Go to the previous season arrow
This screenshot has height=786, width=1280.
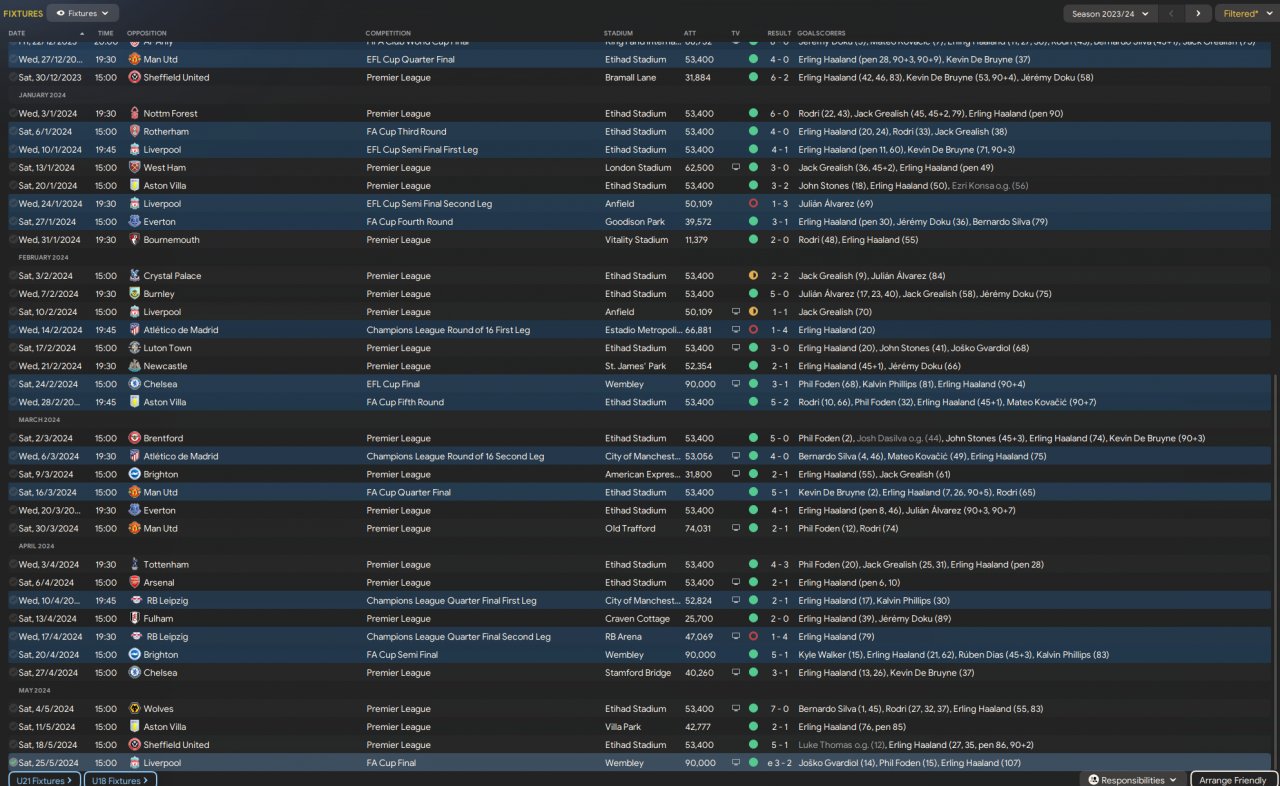tap(1171, 14)
